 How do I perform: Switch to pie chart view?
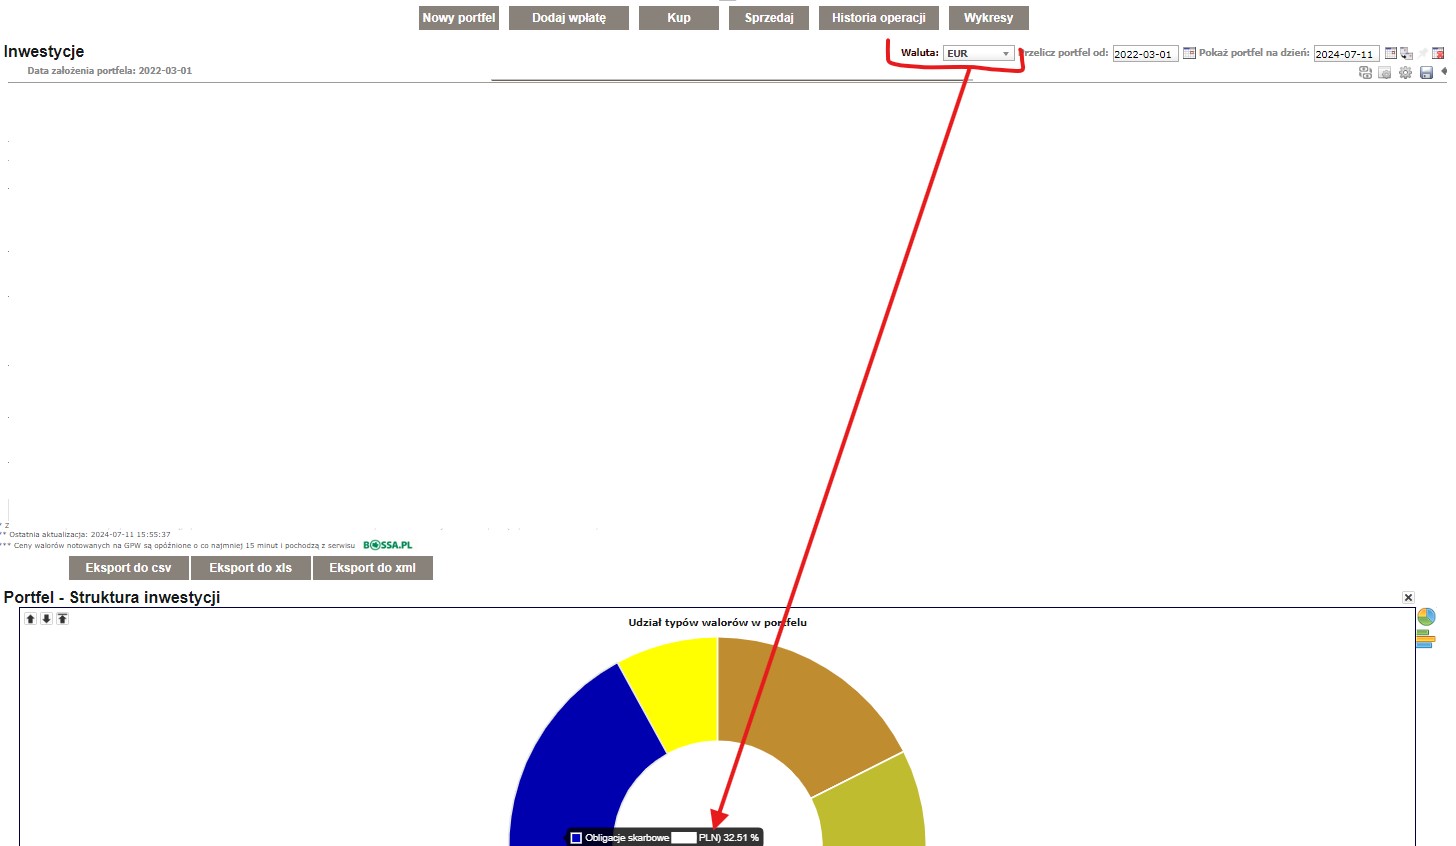(1426, 617)
